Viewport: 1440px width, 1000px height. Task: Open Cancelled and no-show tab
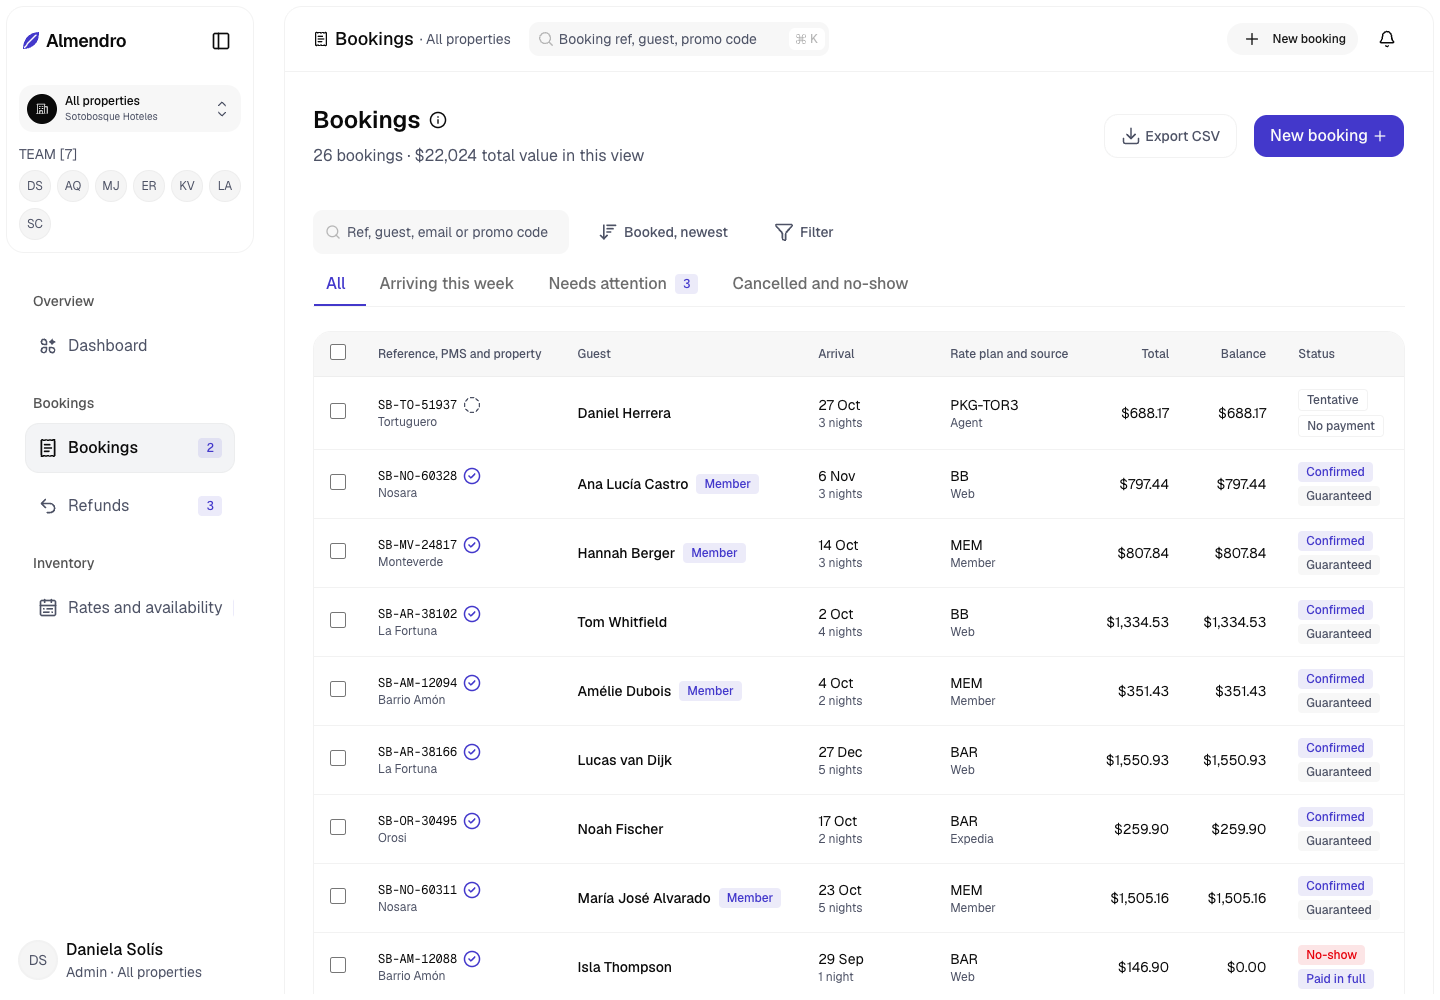(x=820, y=284)
